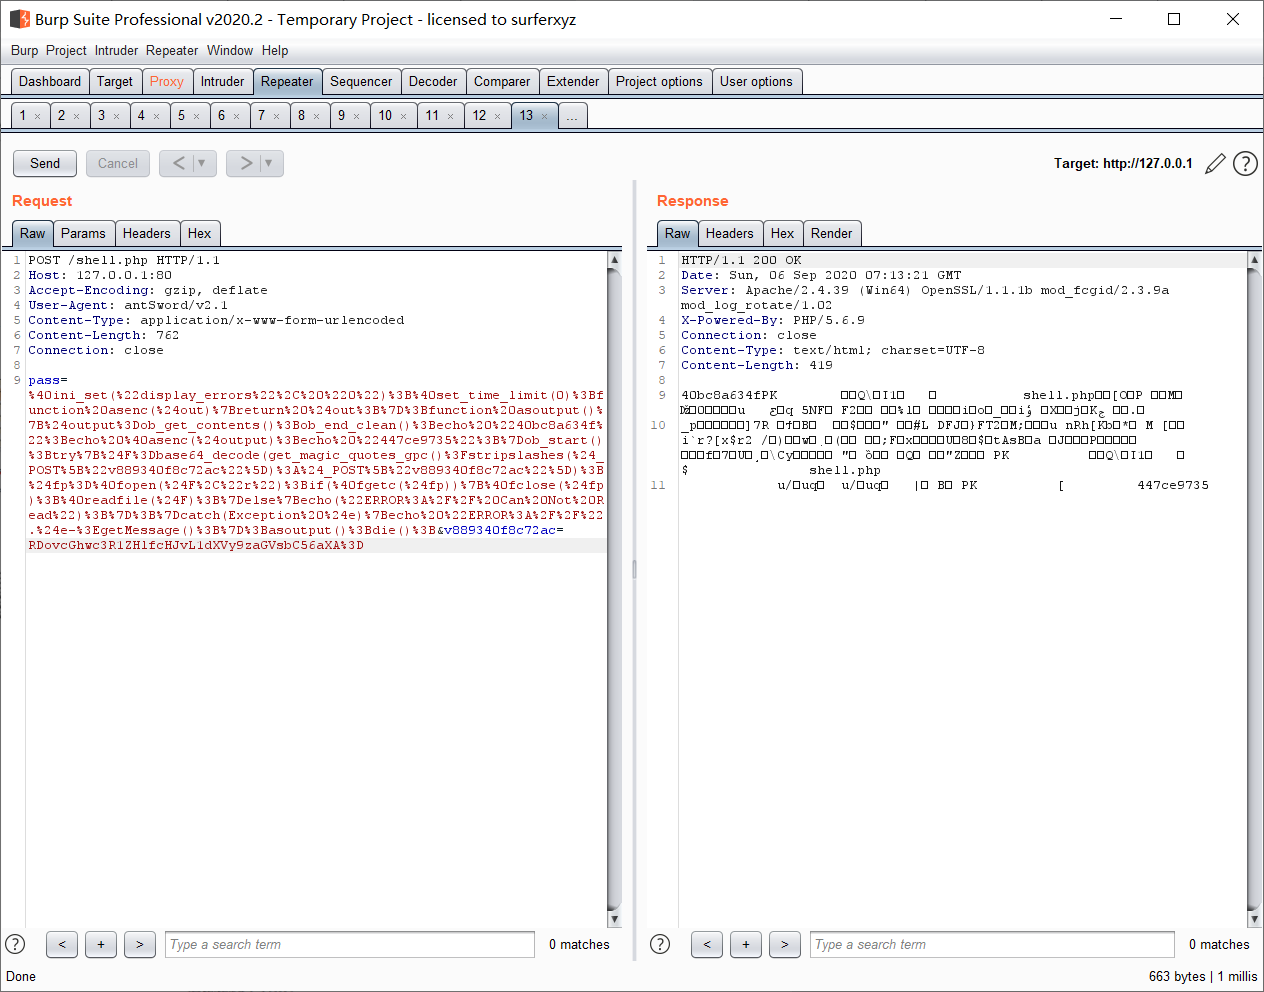Click the plus button in request search
Viewport: 1264px width, 992px height.
[101, 944]
